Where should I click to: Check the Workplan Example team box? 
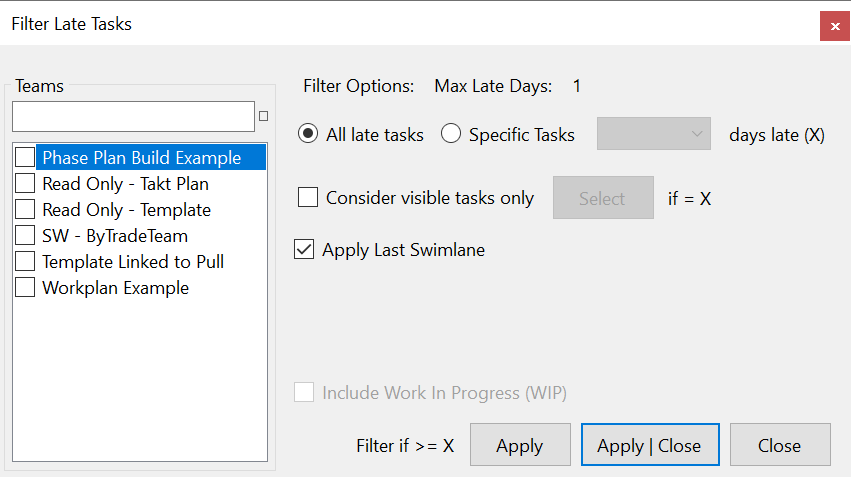point(25,288)
